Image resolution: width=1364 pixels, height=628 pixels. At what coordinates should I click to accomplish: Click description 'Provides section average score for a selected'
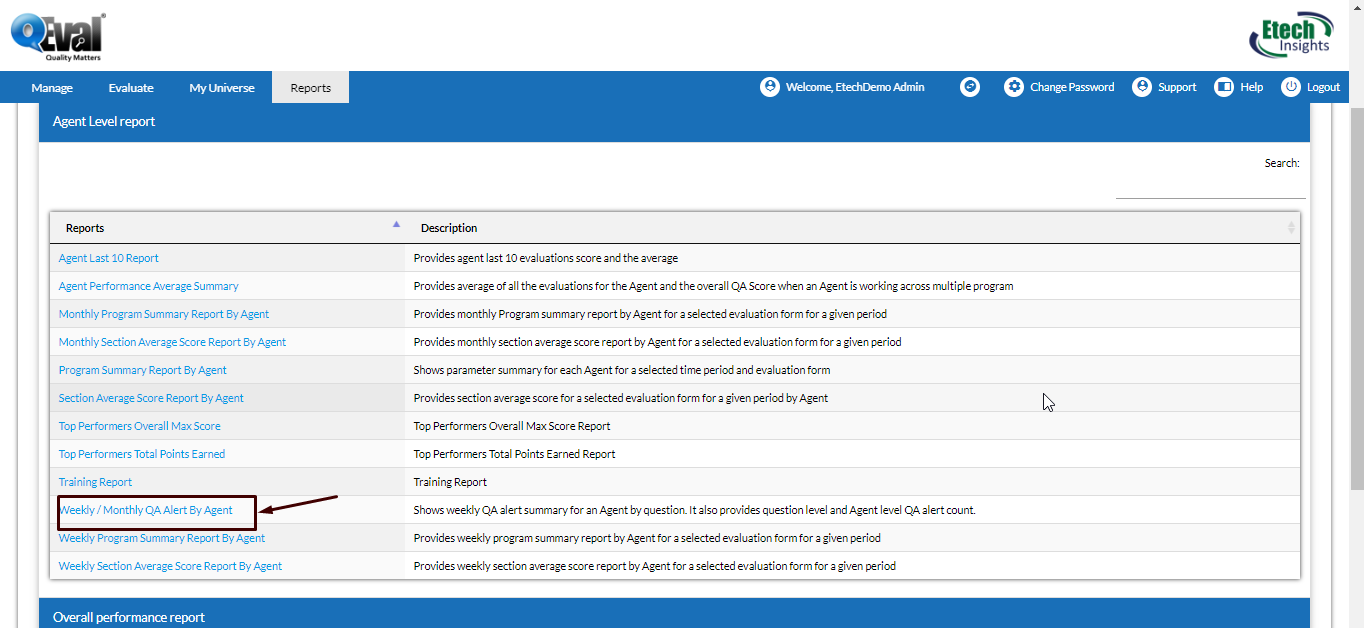tap(621, 398)
